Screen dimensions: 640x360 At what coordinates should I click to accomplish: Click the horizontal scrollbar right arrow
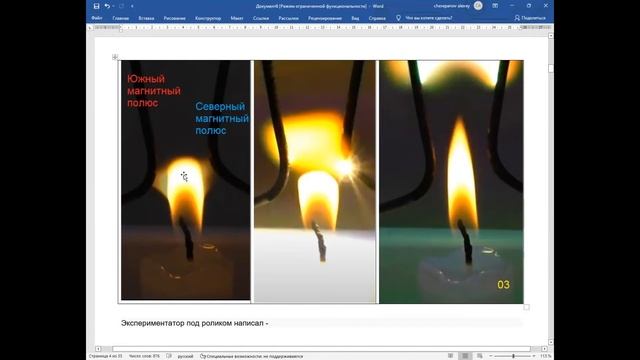point(544,349)
